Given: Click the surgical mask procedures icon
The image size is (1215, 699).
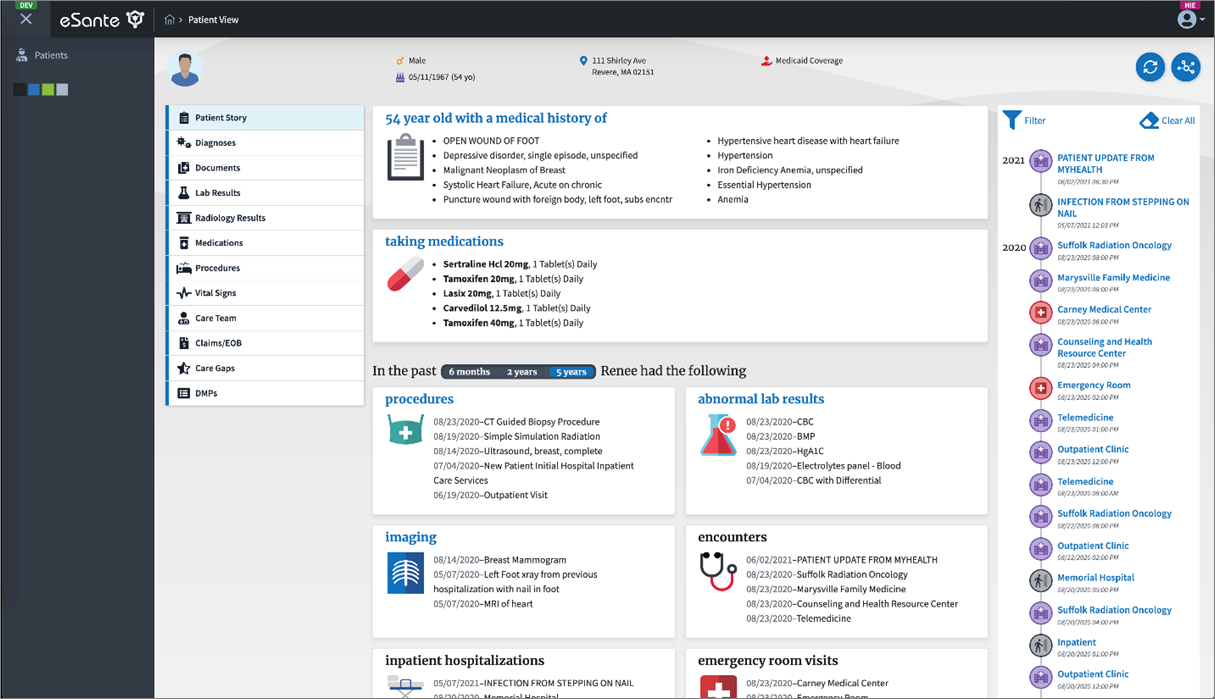Looking at the screenshot, I should 405,431.
